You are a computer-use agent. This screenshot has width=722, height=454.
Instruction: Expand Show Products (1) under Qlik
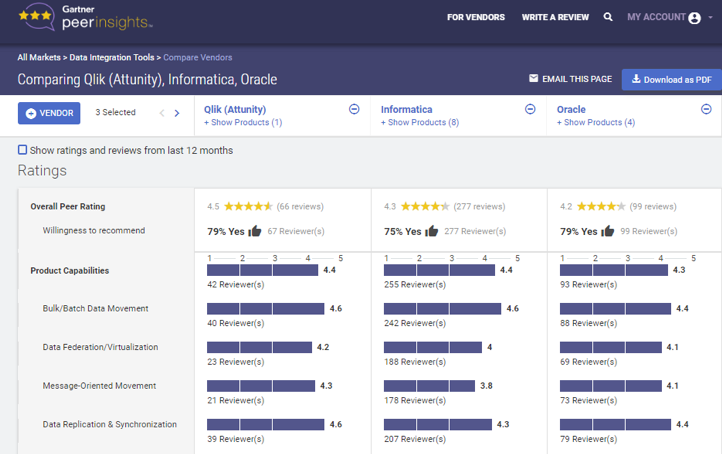[243, 123]
